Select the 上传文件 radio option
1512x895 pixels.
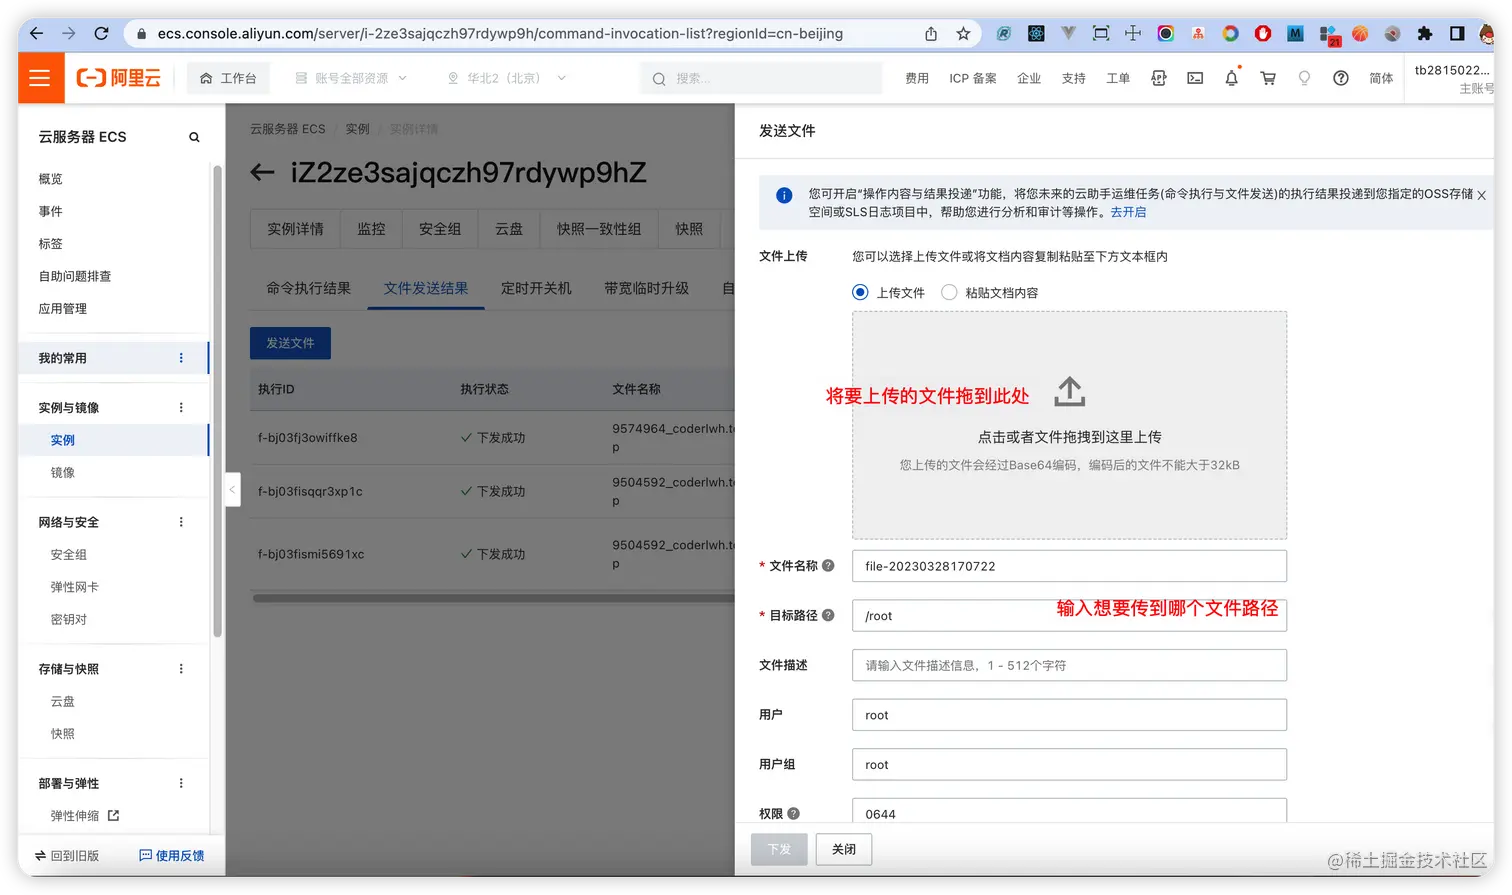click(860, 292)
